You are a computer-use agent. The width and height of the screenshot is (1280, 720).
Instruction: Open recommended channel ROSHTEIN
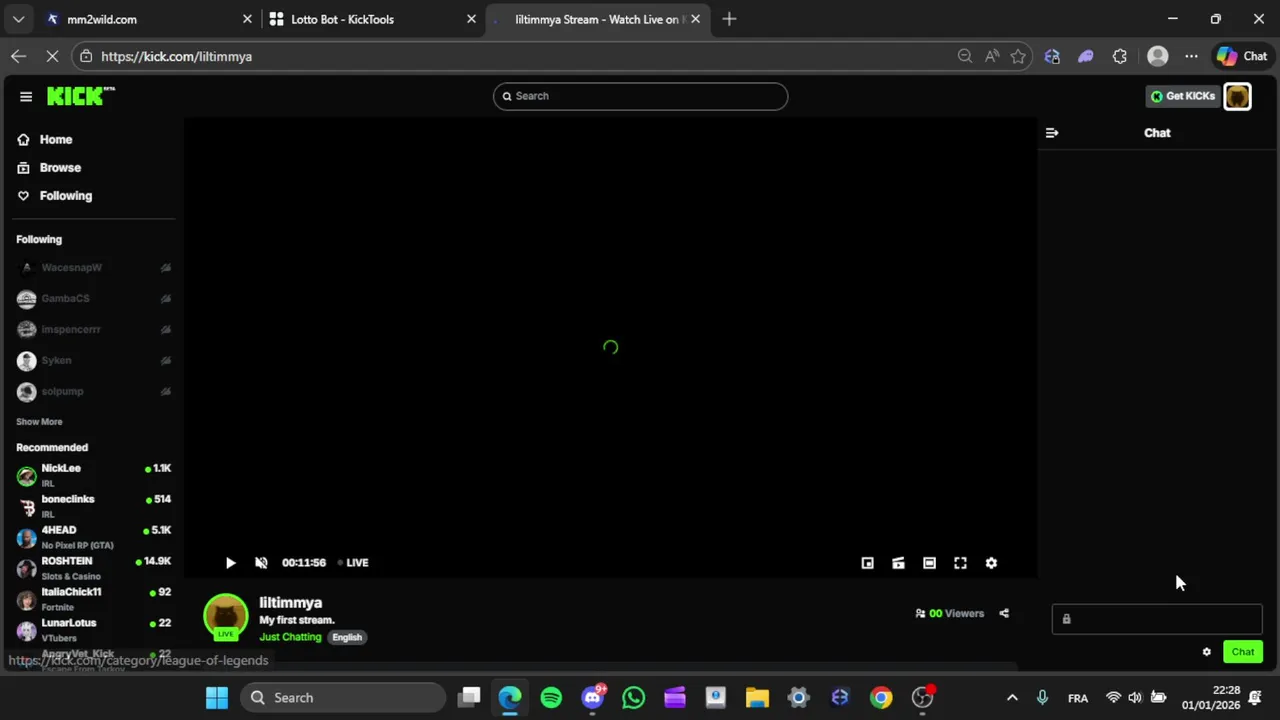tap(94, 568)
